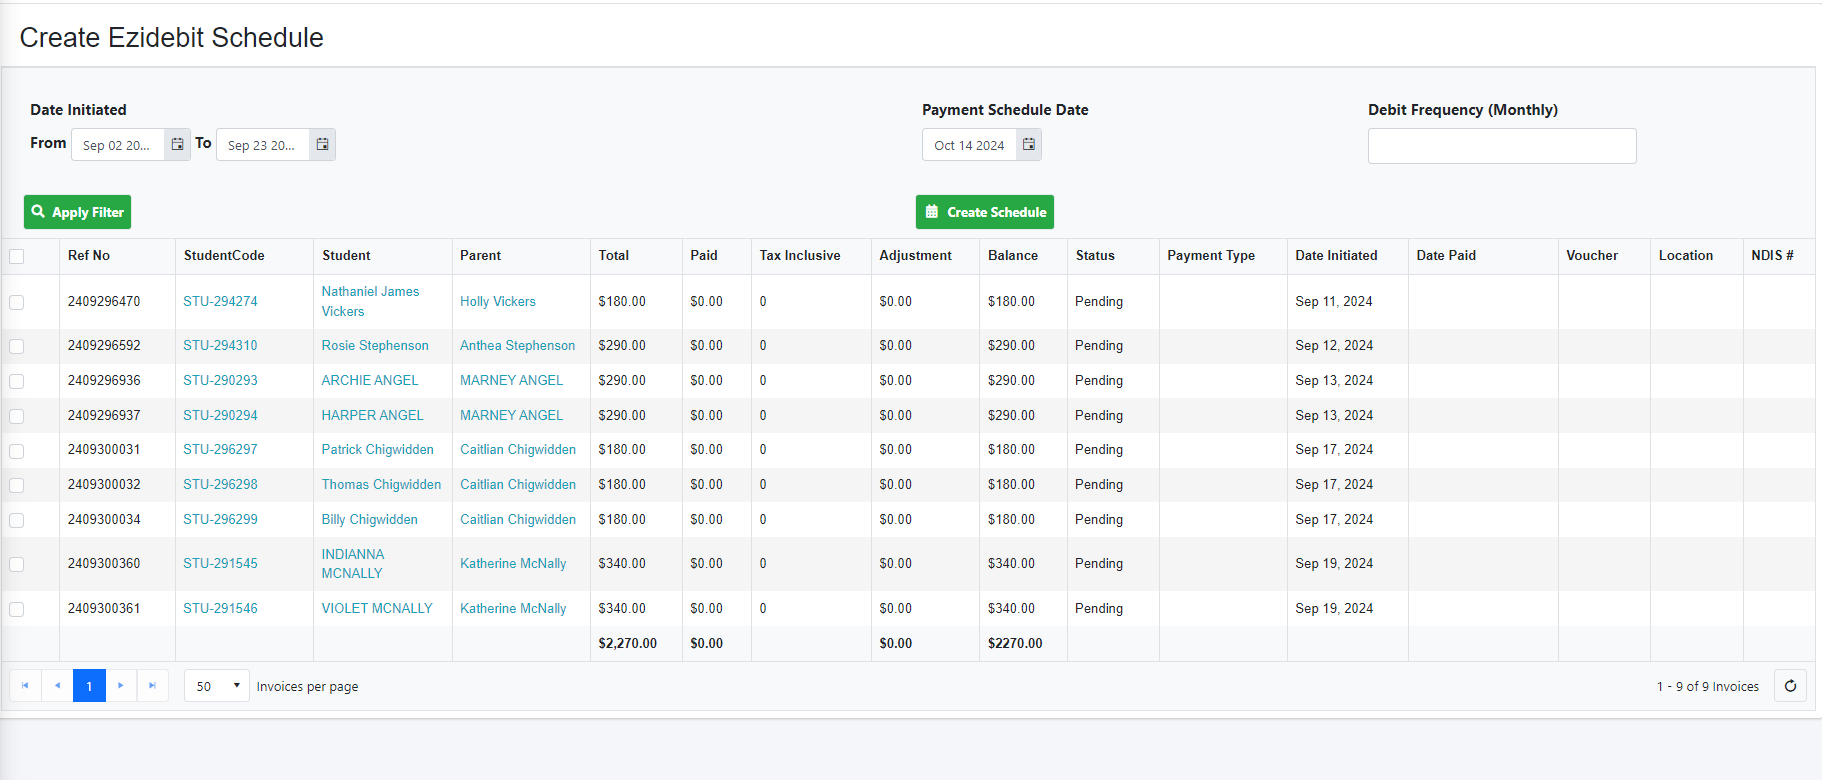Open parent Anthea Stephenson link
1822x780 pixels.
517,345
